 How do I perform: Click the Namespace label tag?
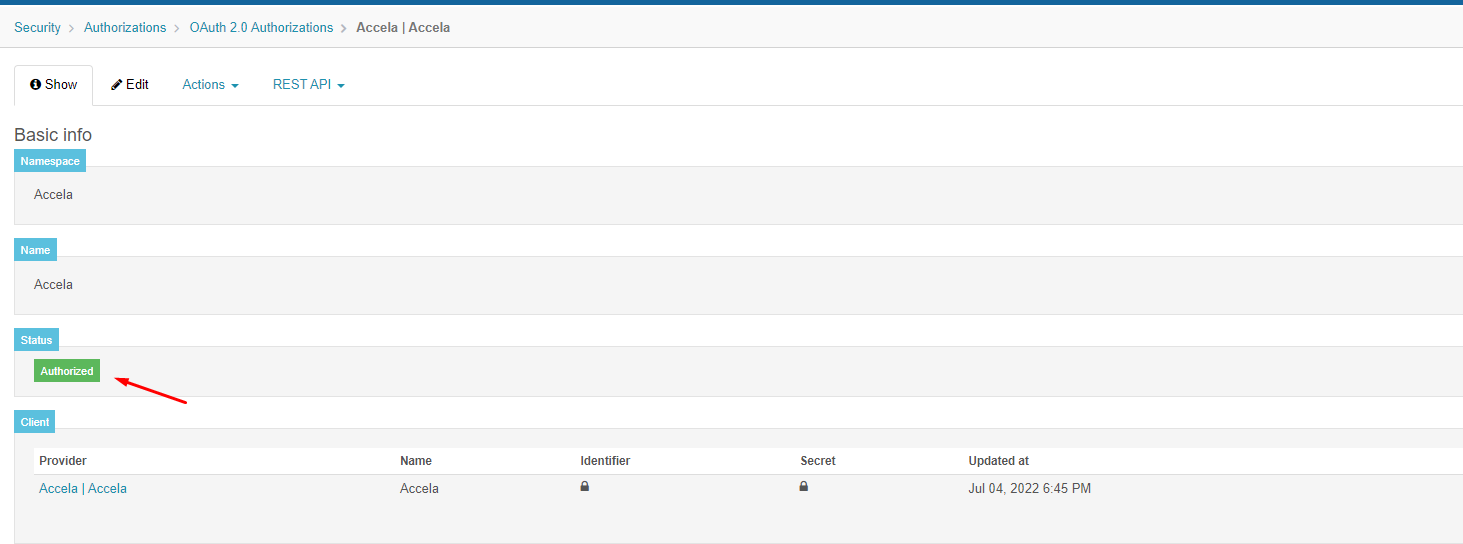coord(50,161)
